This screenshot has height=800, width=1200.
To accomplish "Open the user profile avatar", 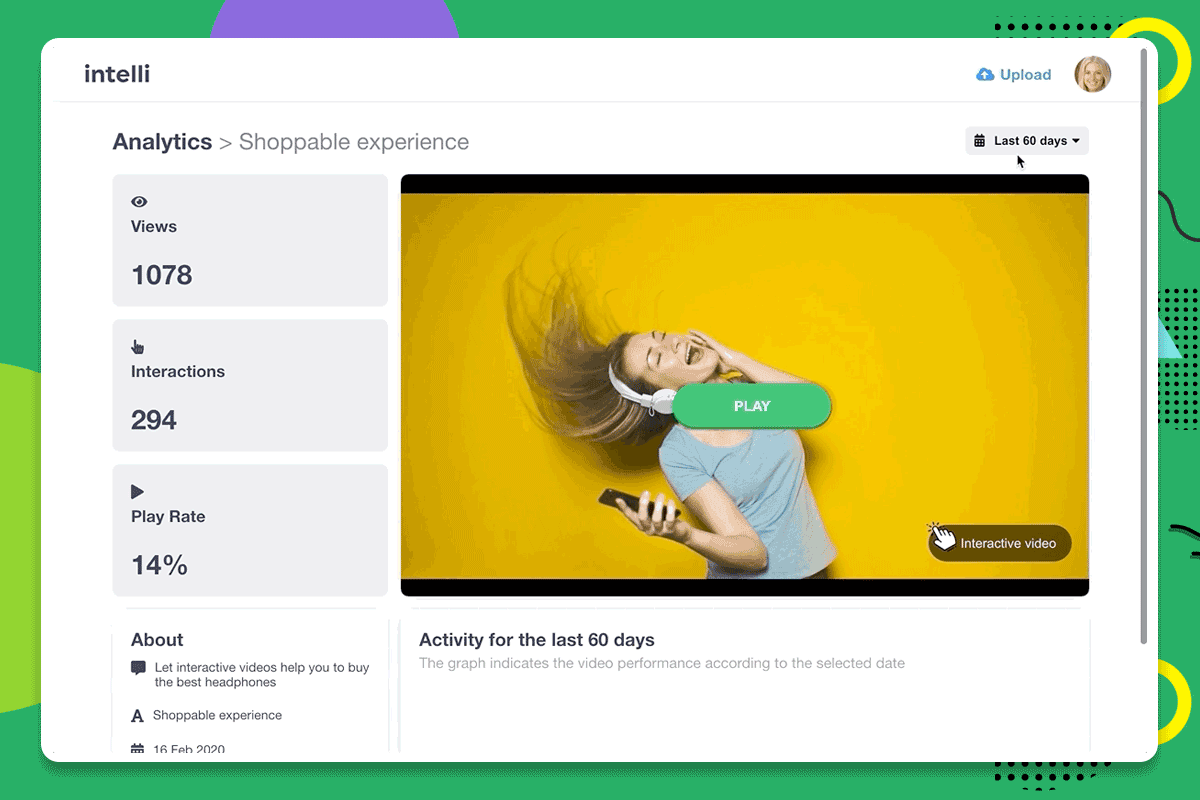I will pyautogui.click(x=1093, y=74).
